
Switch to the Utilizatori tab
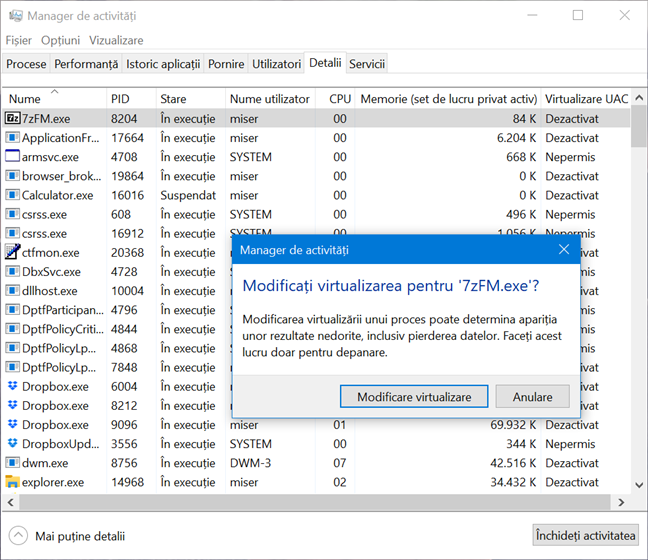point(276,64)
